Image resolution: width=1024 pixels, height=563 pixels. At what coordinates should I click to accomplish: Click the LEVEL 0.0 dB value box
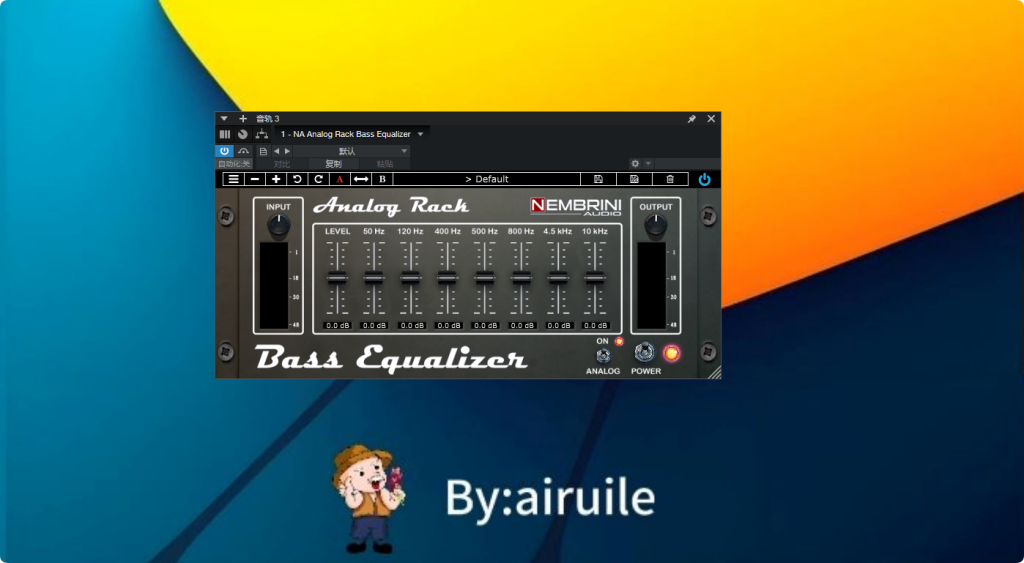coord(338,325)
